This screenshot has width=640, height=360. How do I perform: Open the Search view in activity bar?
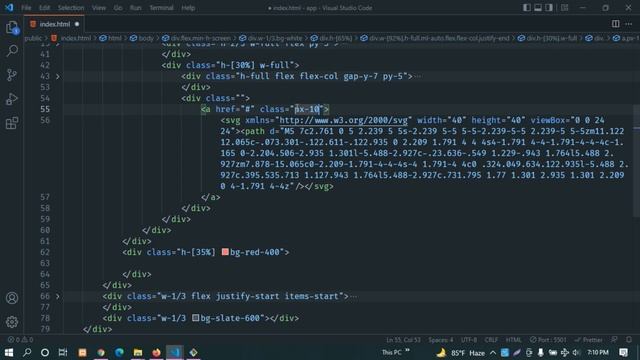pyautogui.click(x=12, y=51)
